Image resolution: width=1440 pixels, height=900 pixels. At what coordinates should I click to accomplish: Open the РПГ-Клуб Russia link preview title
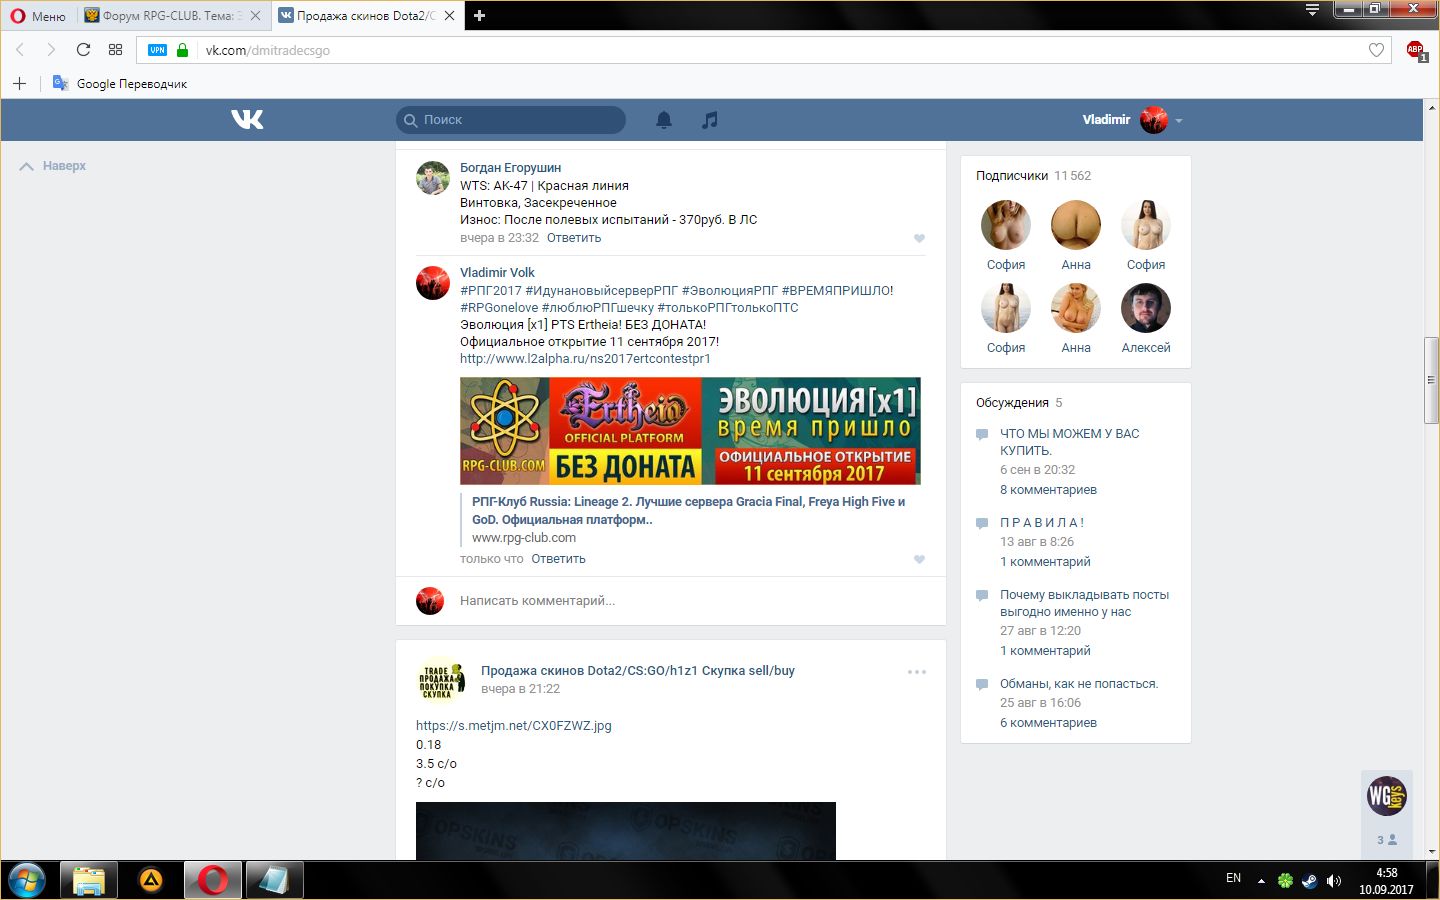click(x=688, y=510)
